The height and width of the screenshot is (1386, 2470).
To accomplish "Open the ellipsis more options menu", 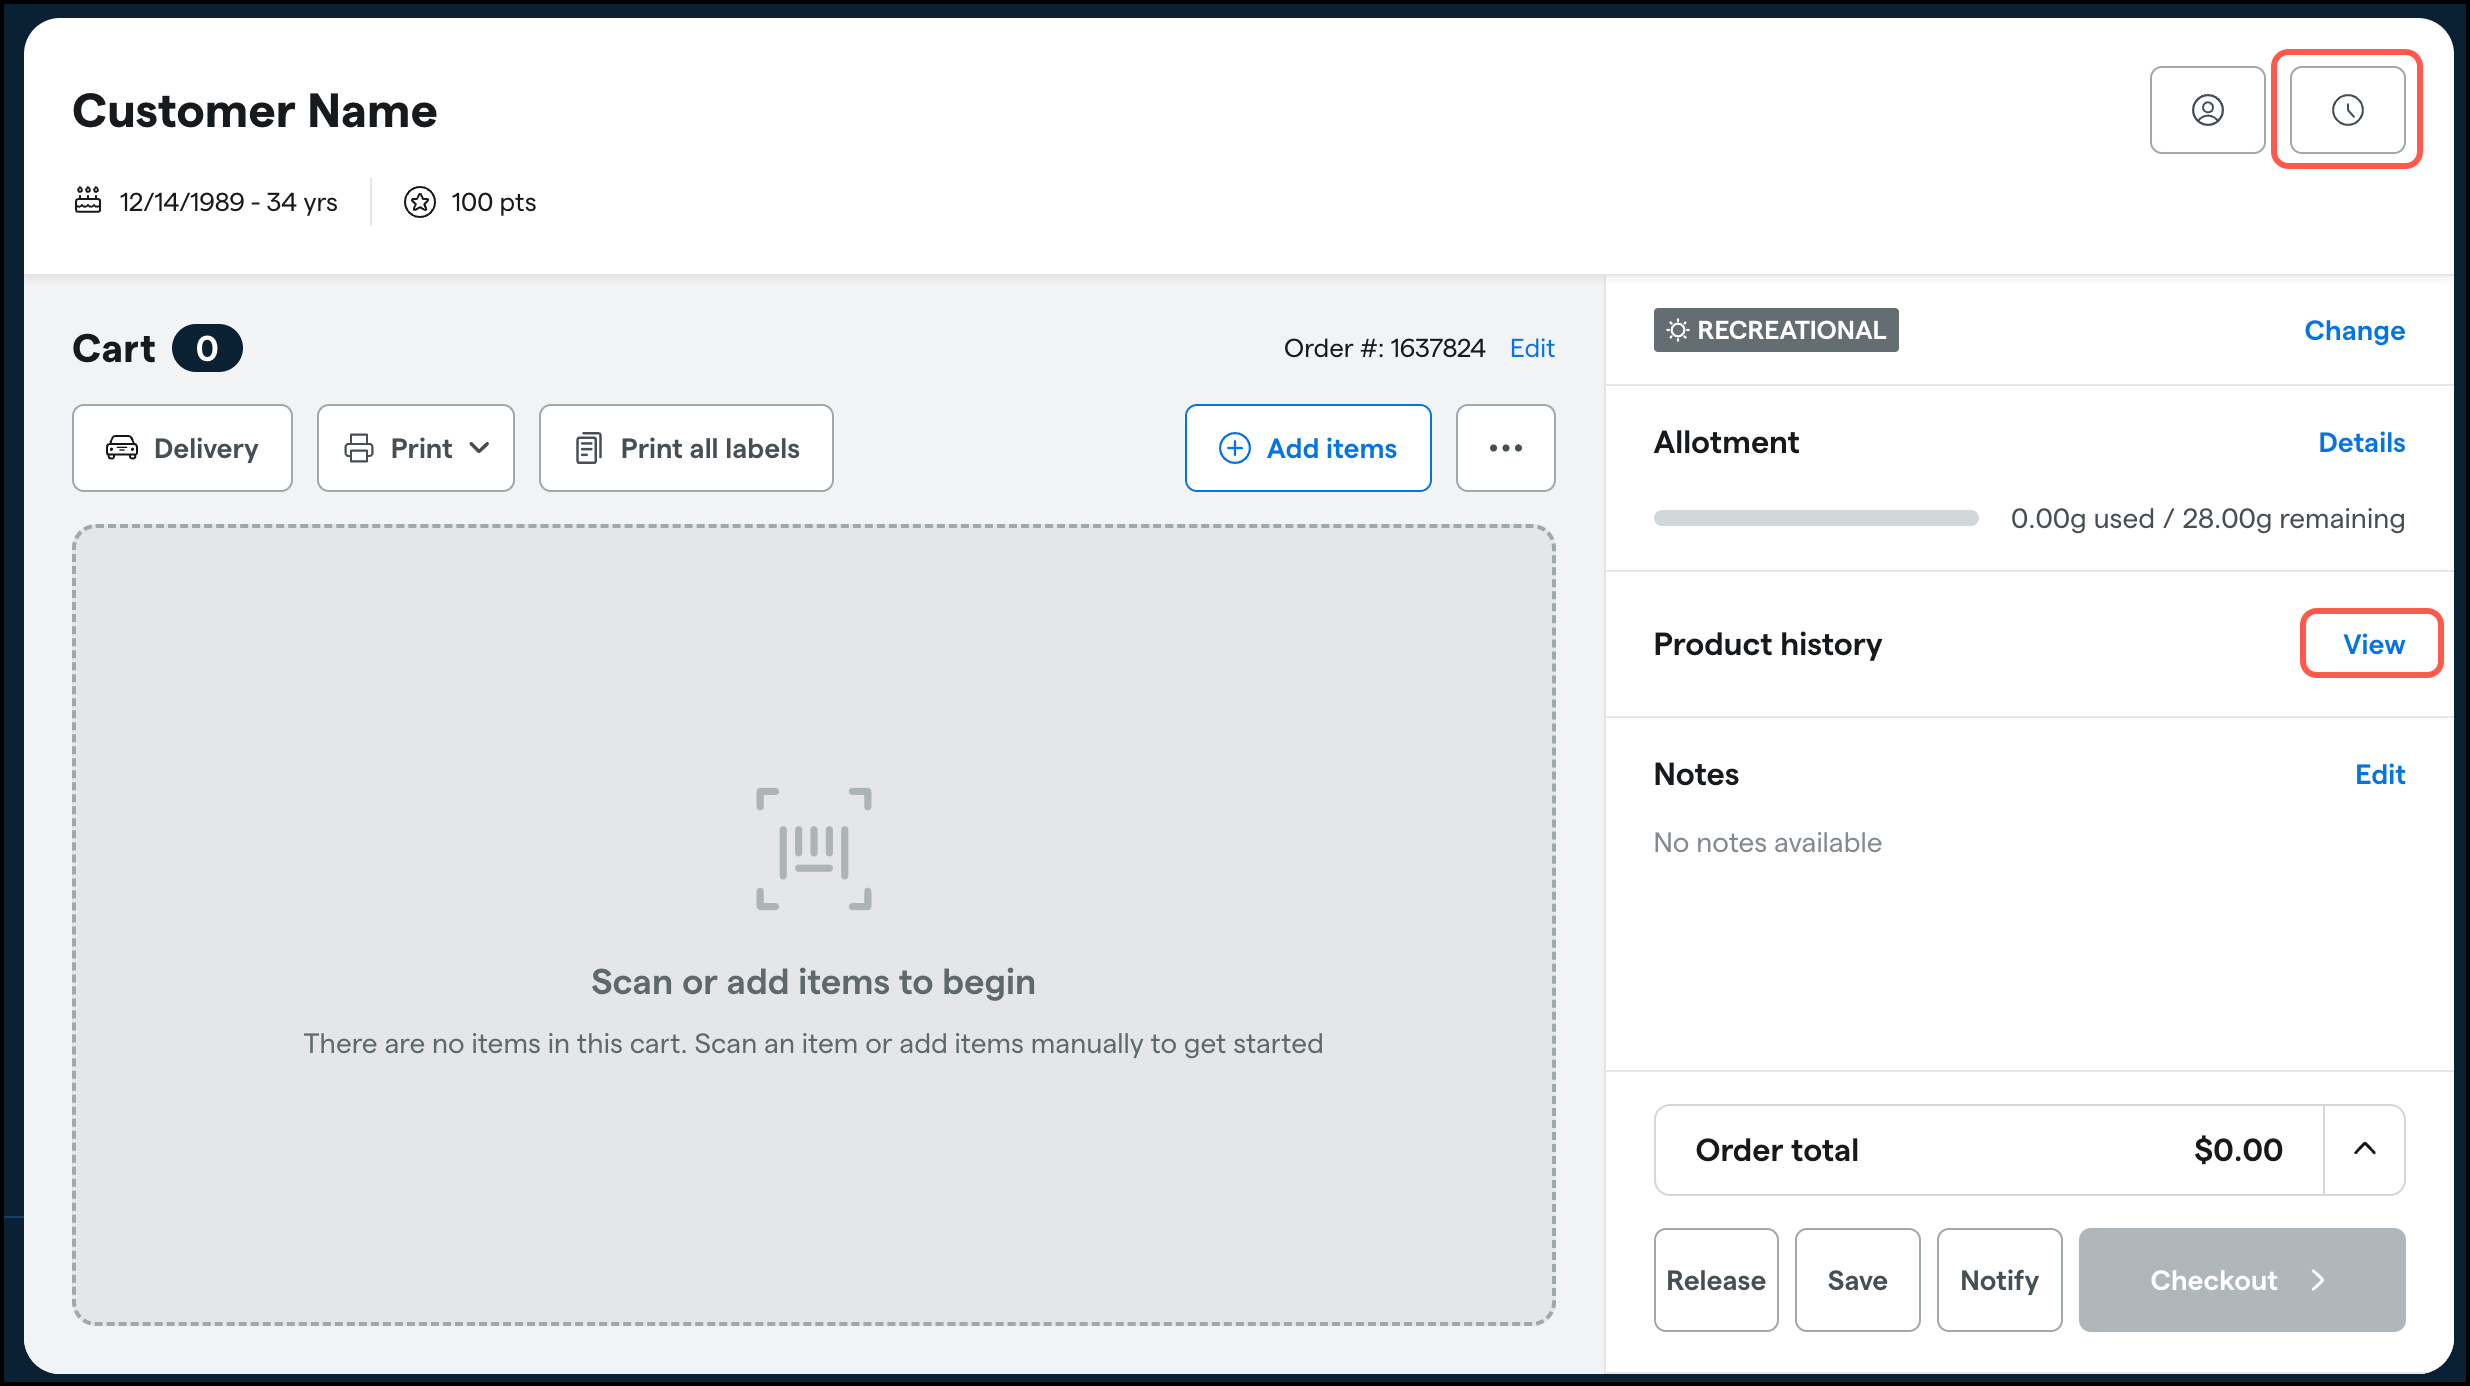I will [1505, 448].
